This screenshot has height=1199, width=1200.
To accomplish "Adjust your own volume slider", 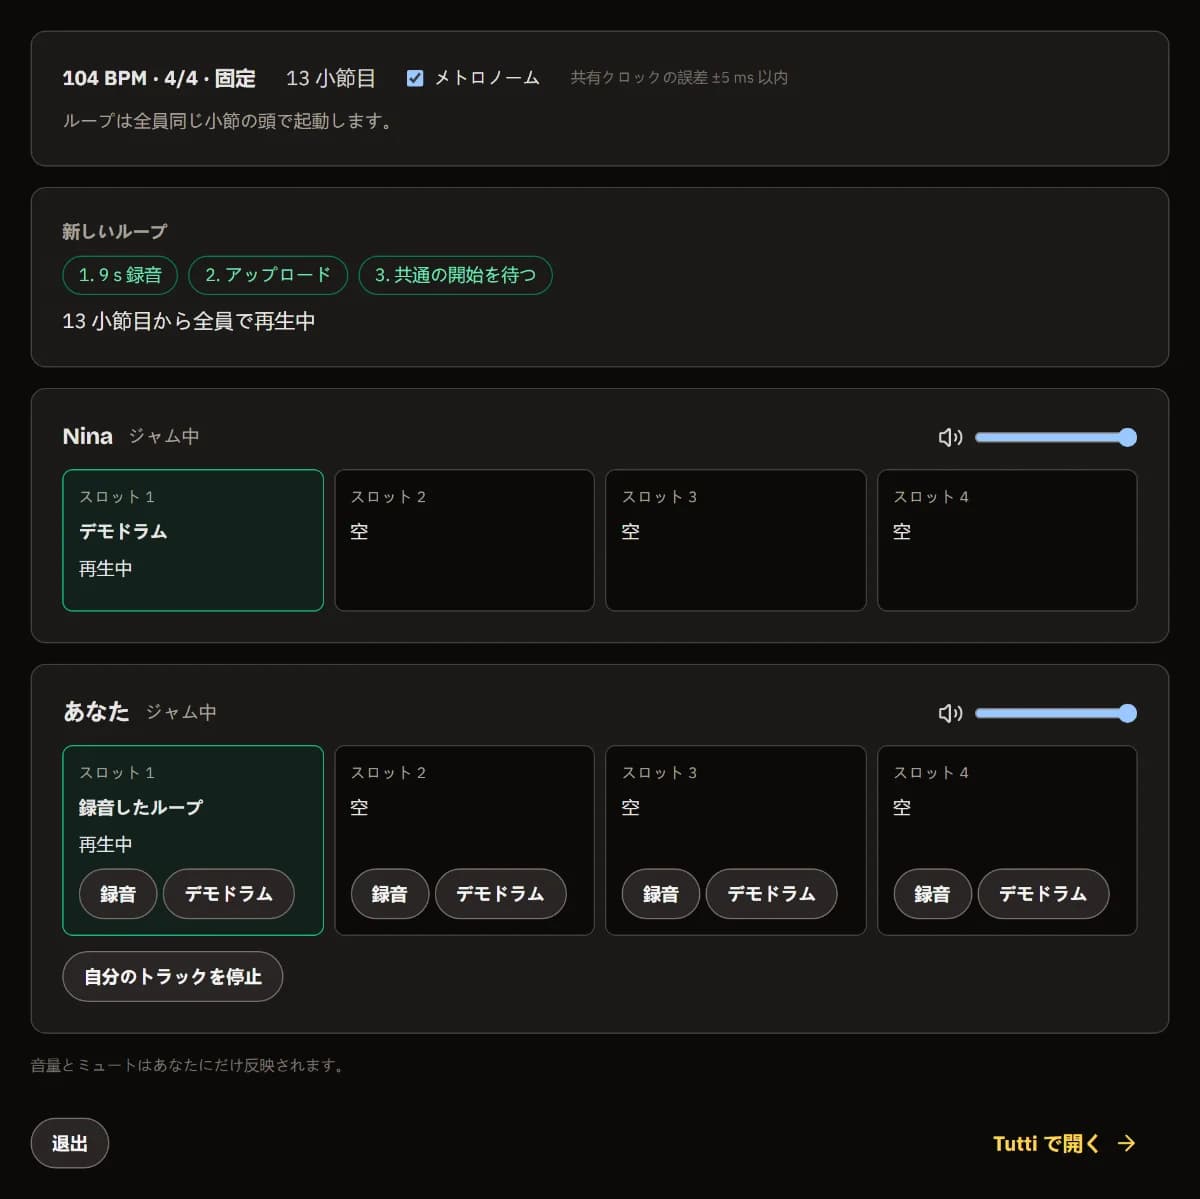I will pos(1055,713).
